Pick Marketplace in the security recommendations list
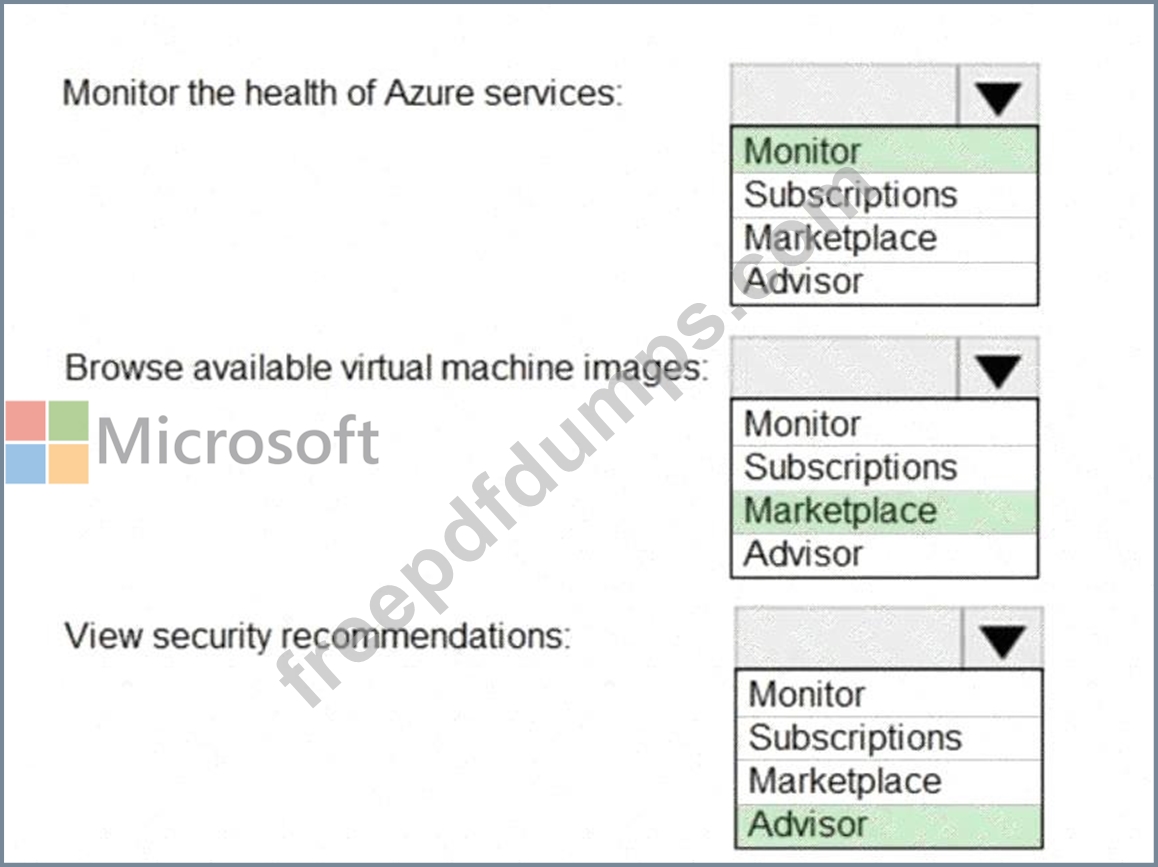The height and width of the screenshot is (867, 1158). pos(888,781)
